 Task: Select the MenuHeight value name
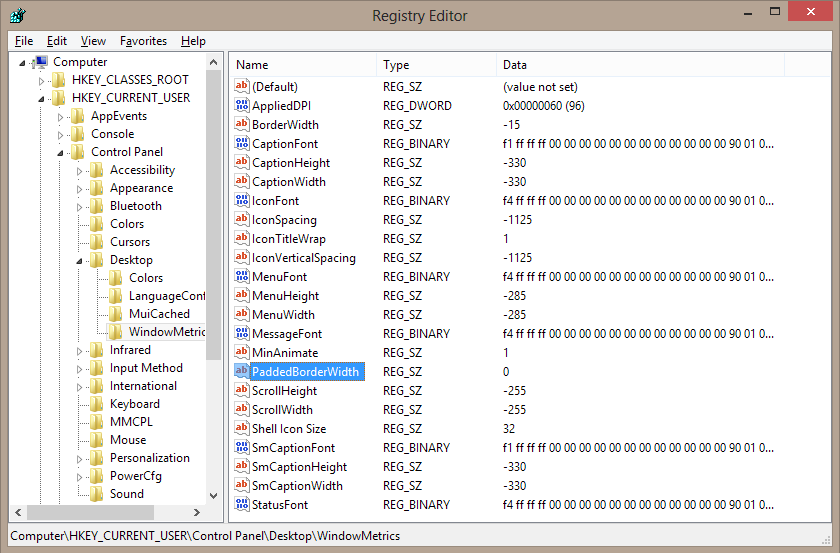coord(286,296)
